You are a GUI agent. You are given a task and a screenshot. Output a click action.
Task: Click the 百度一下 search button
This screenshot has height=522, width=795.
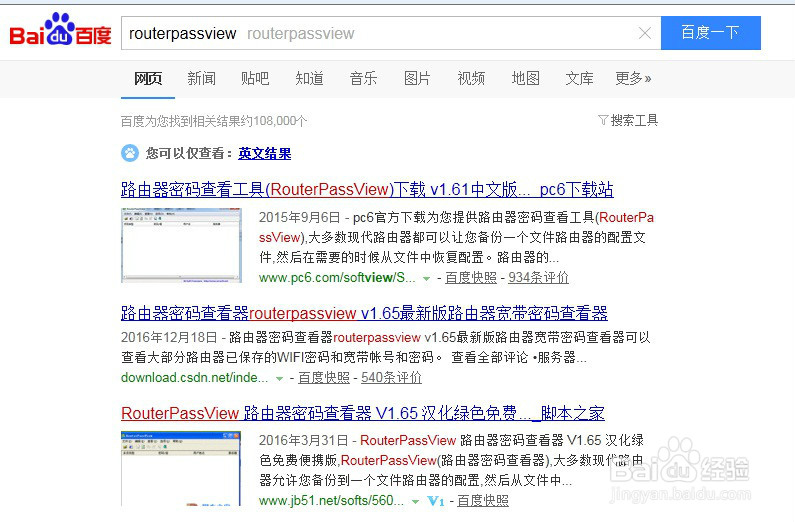[710, 33]
